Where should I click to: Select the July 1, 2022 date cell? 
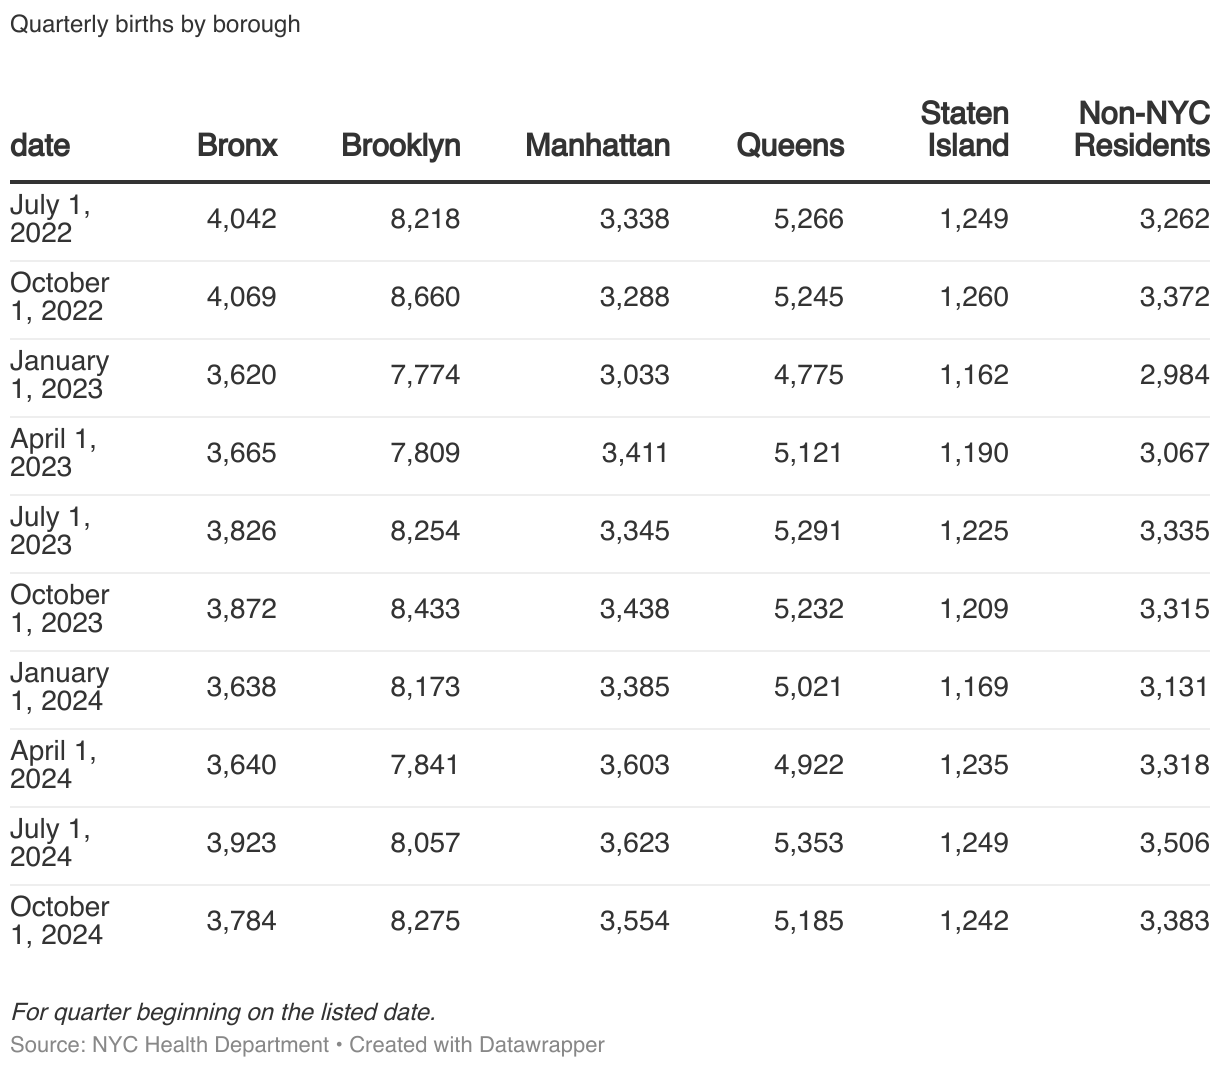pos(50,219)
